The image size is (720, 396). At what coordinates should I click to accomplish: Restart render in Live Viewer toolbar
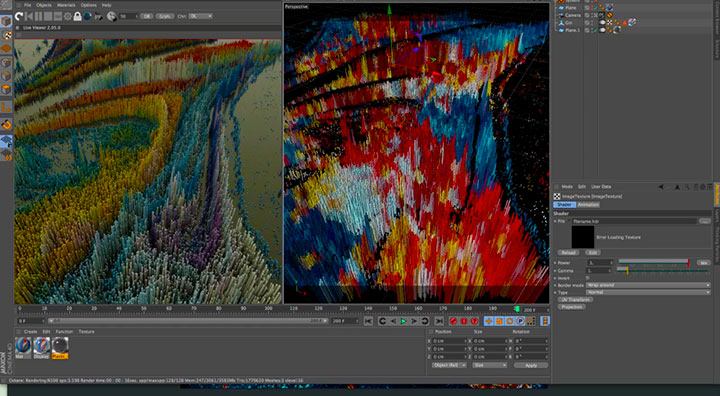click(18, 17)
